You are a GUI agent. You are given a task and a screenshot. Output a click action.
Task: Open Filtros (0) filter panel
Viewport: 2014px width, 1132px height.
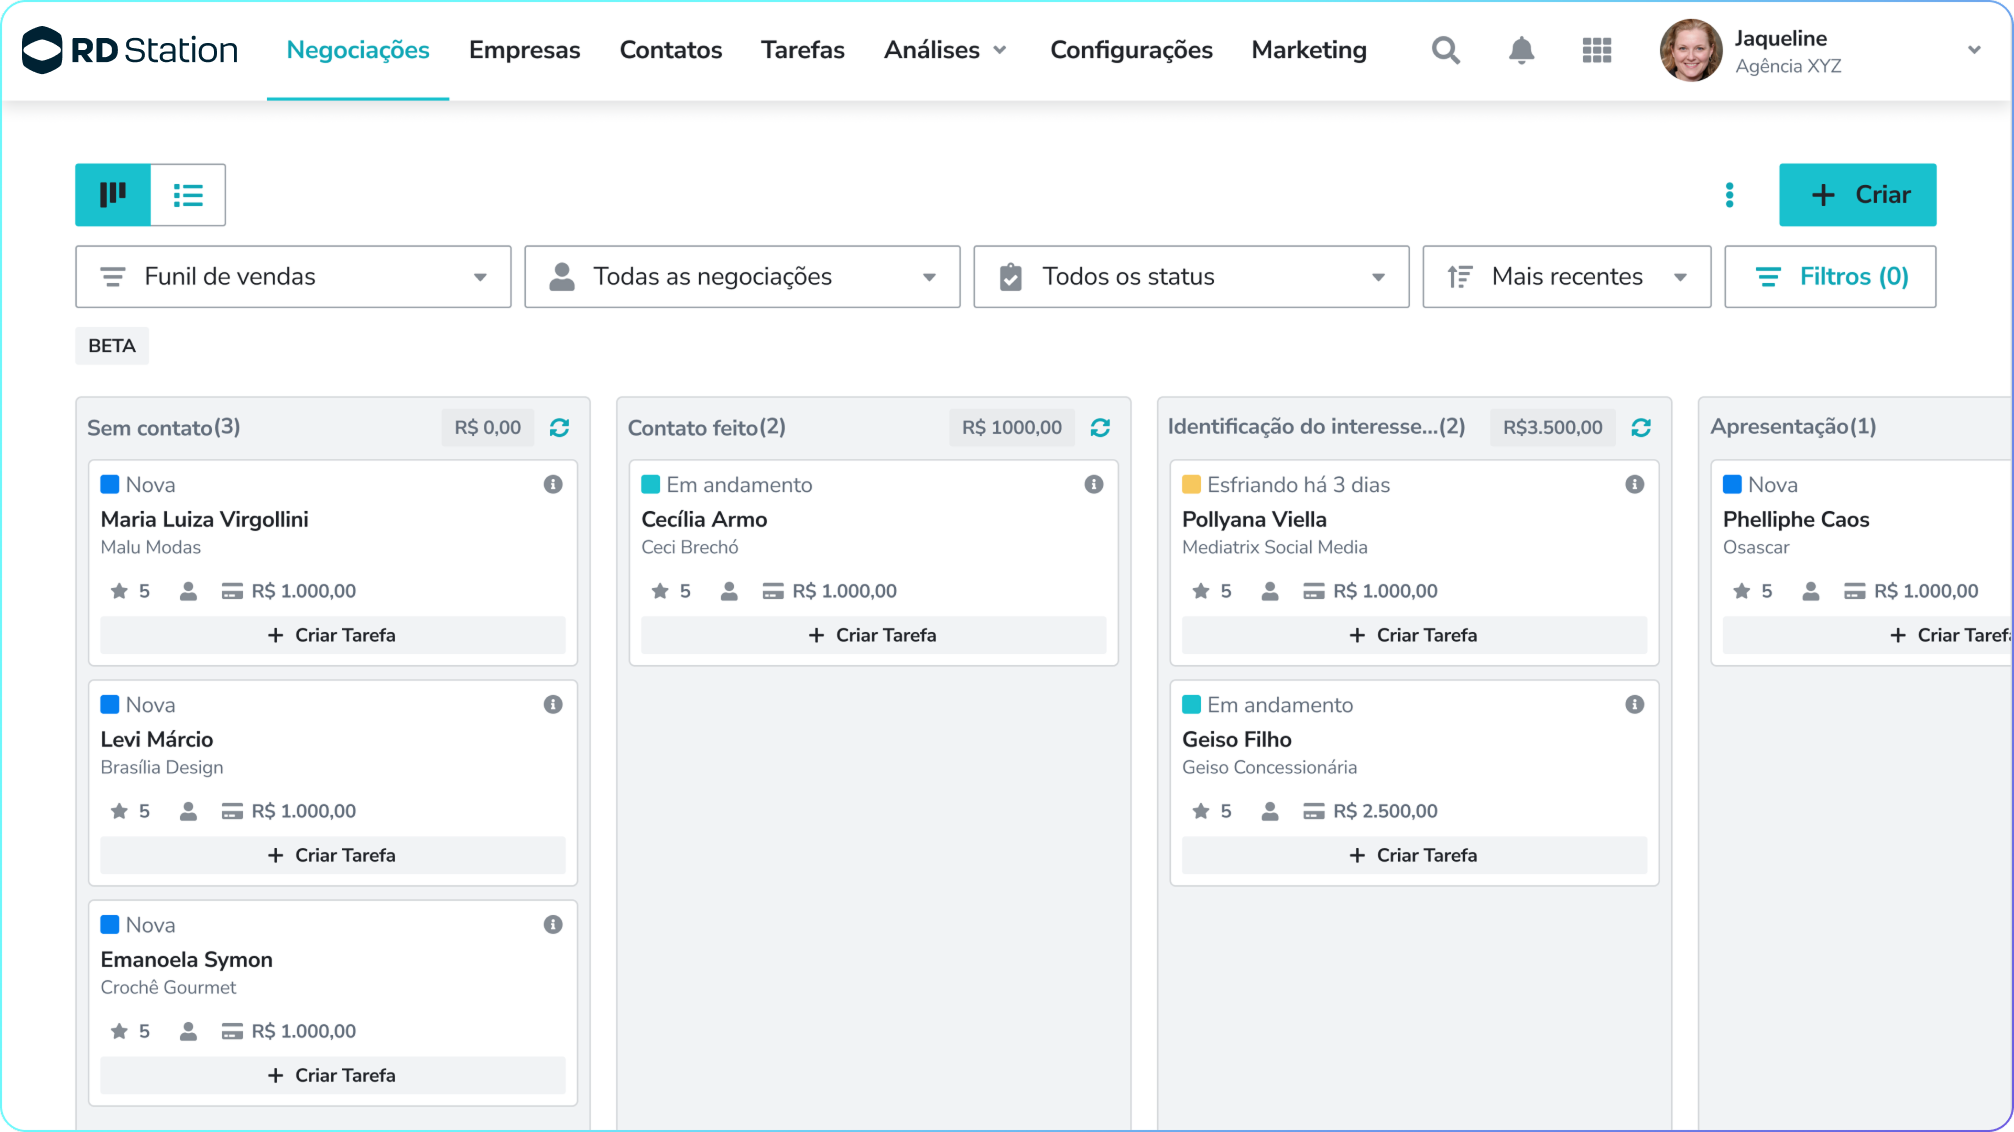coord(1830,277)
